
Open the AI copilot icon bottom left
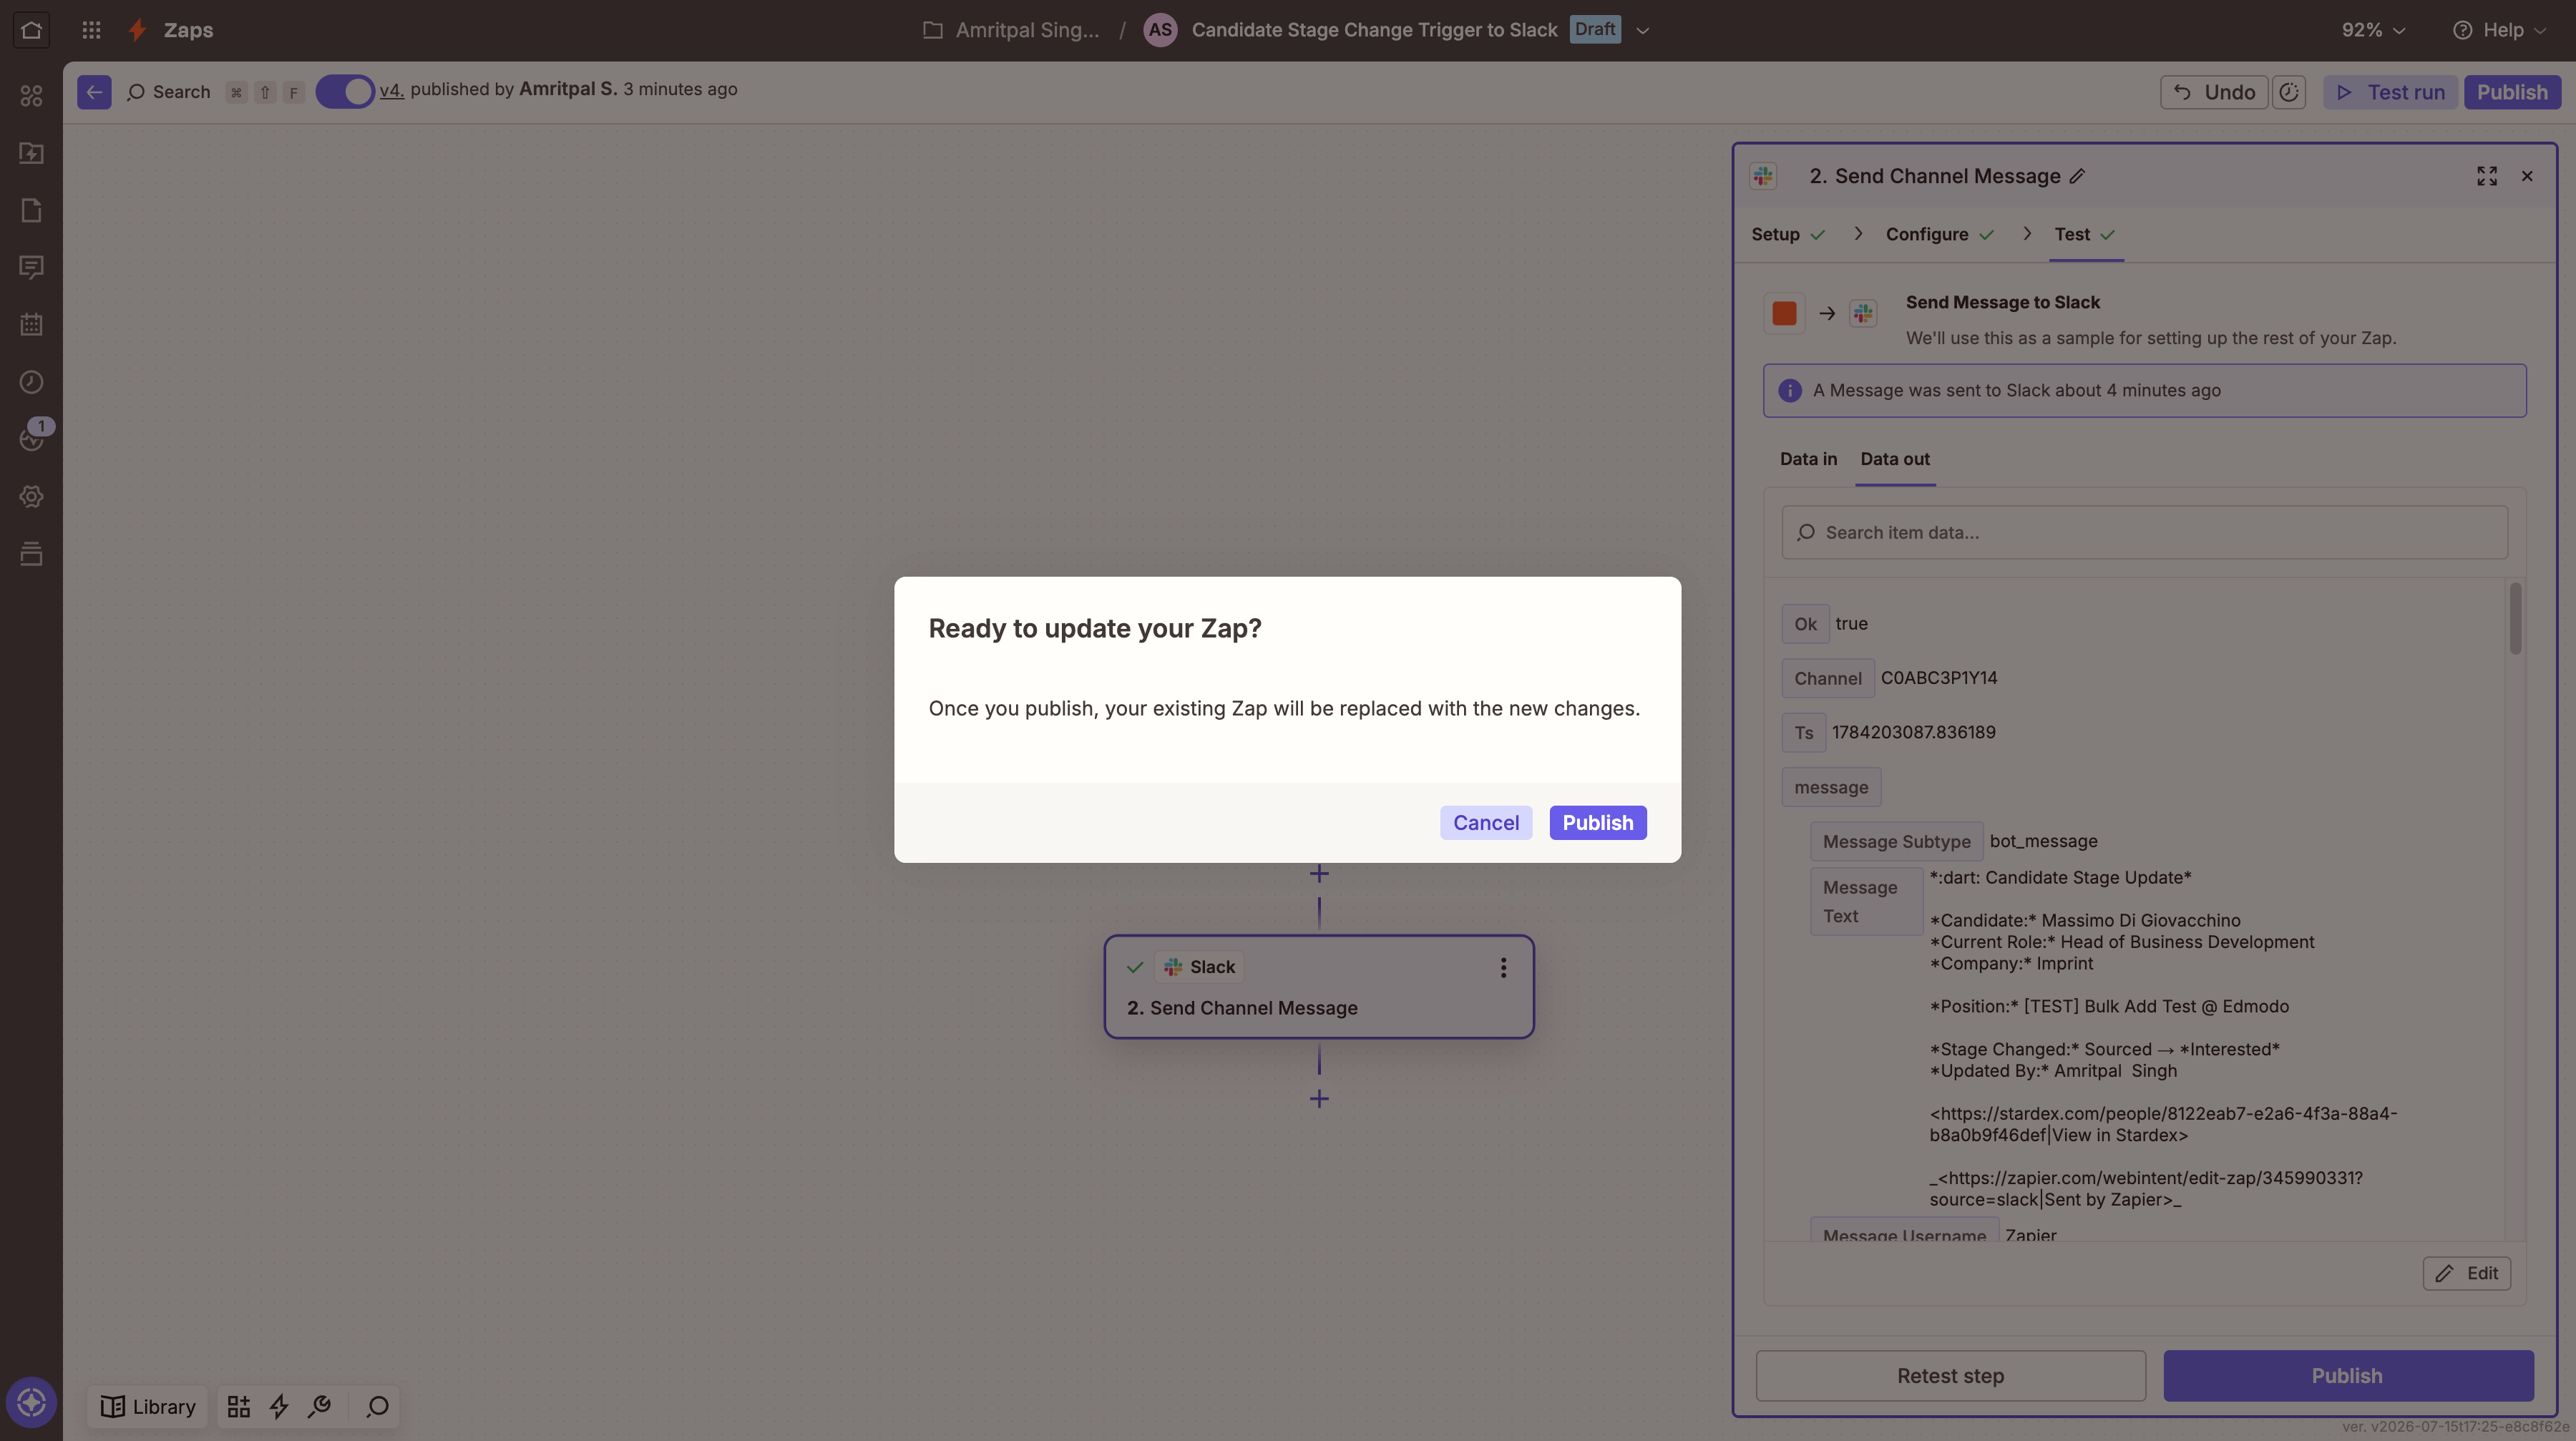point(31,1402)
